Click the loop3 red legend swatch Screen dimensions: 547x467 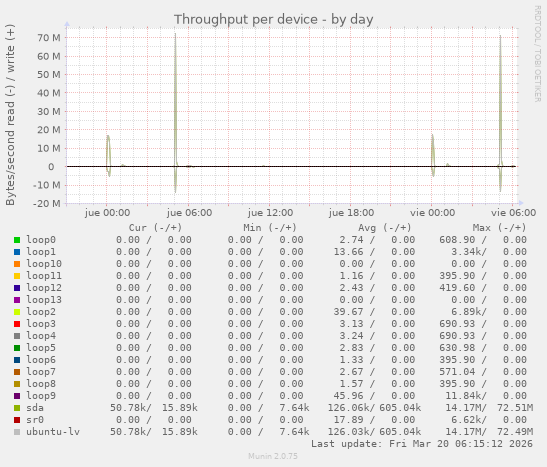point(17,324)
